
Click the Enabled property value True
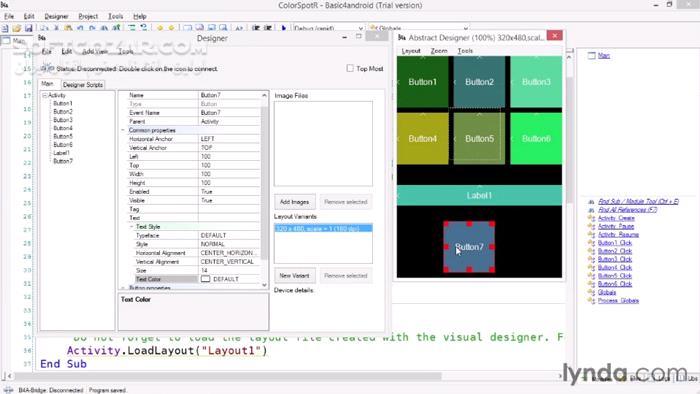(x=229, y=191)
